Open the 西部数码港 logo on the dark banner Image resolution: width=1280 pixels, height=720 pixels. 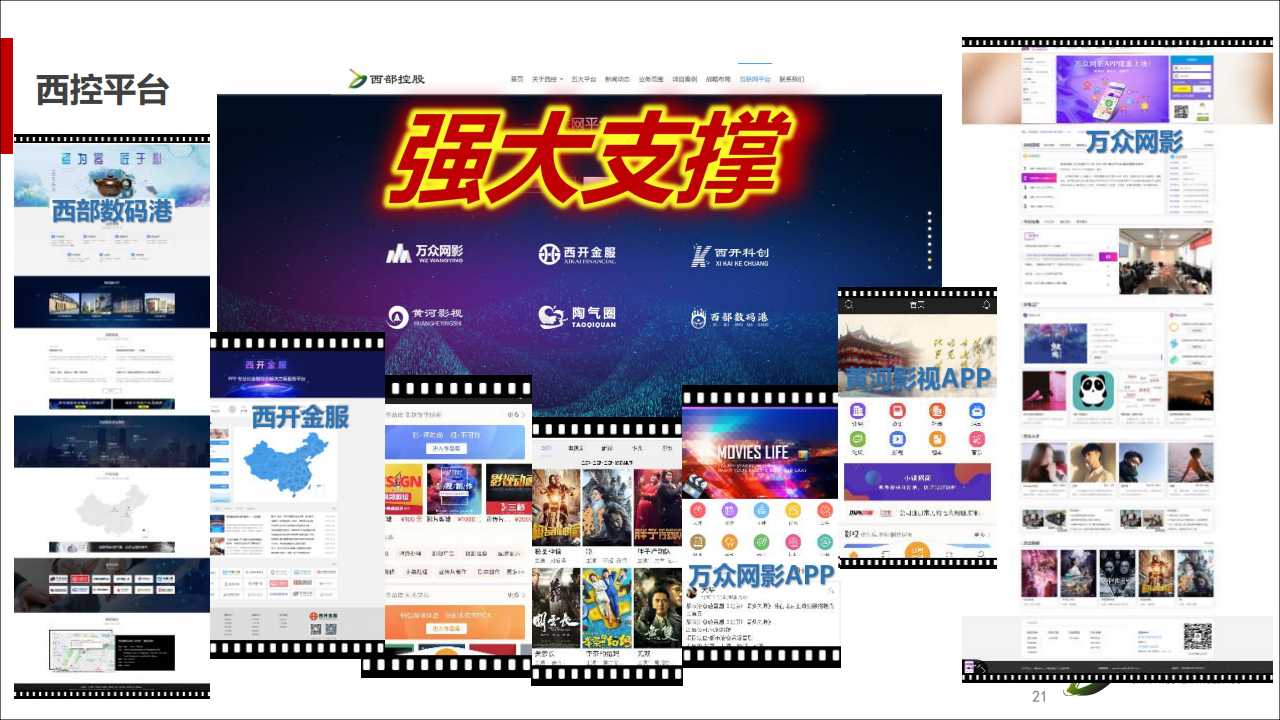(x=730, y=318)
